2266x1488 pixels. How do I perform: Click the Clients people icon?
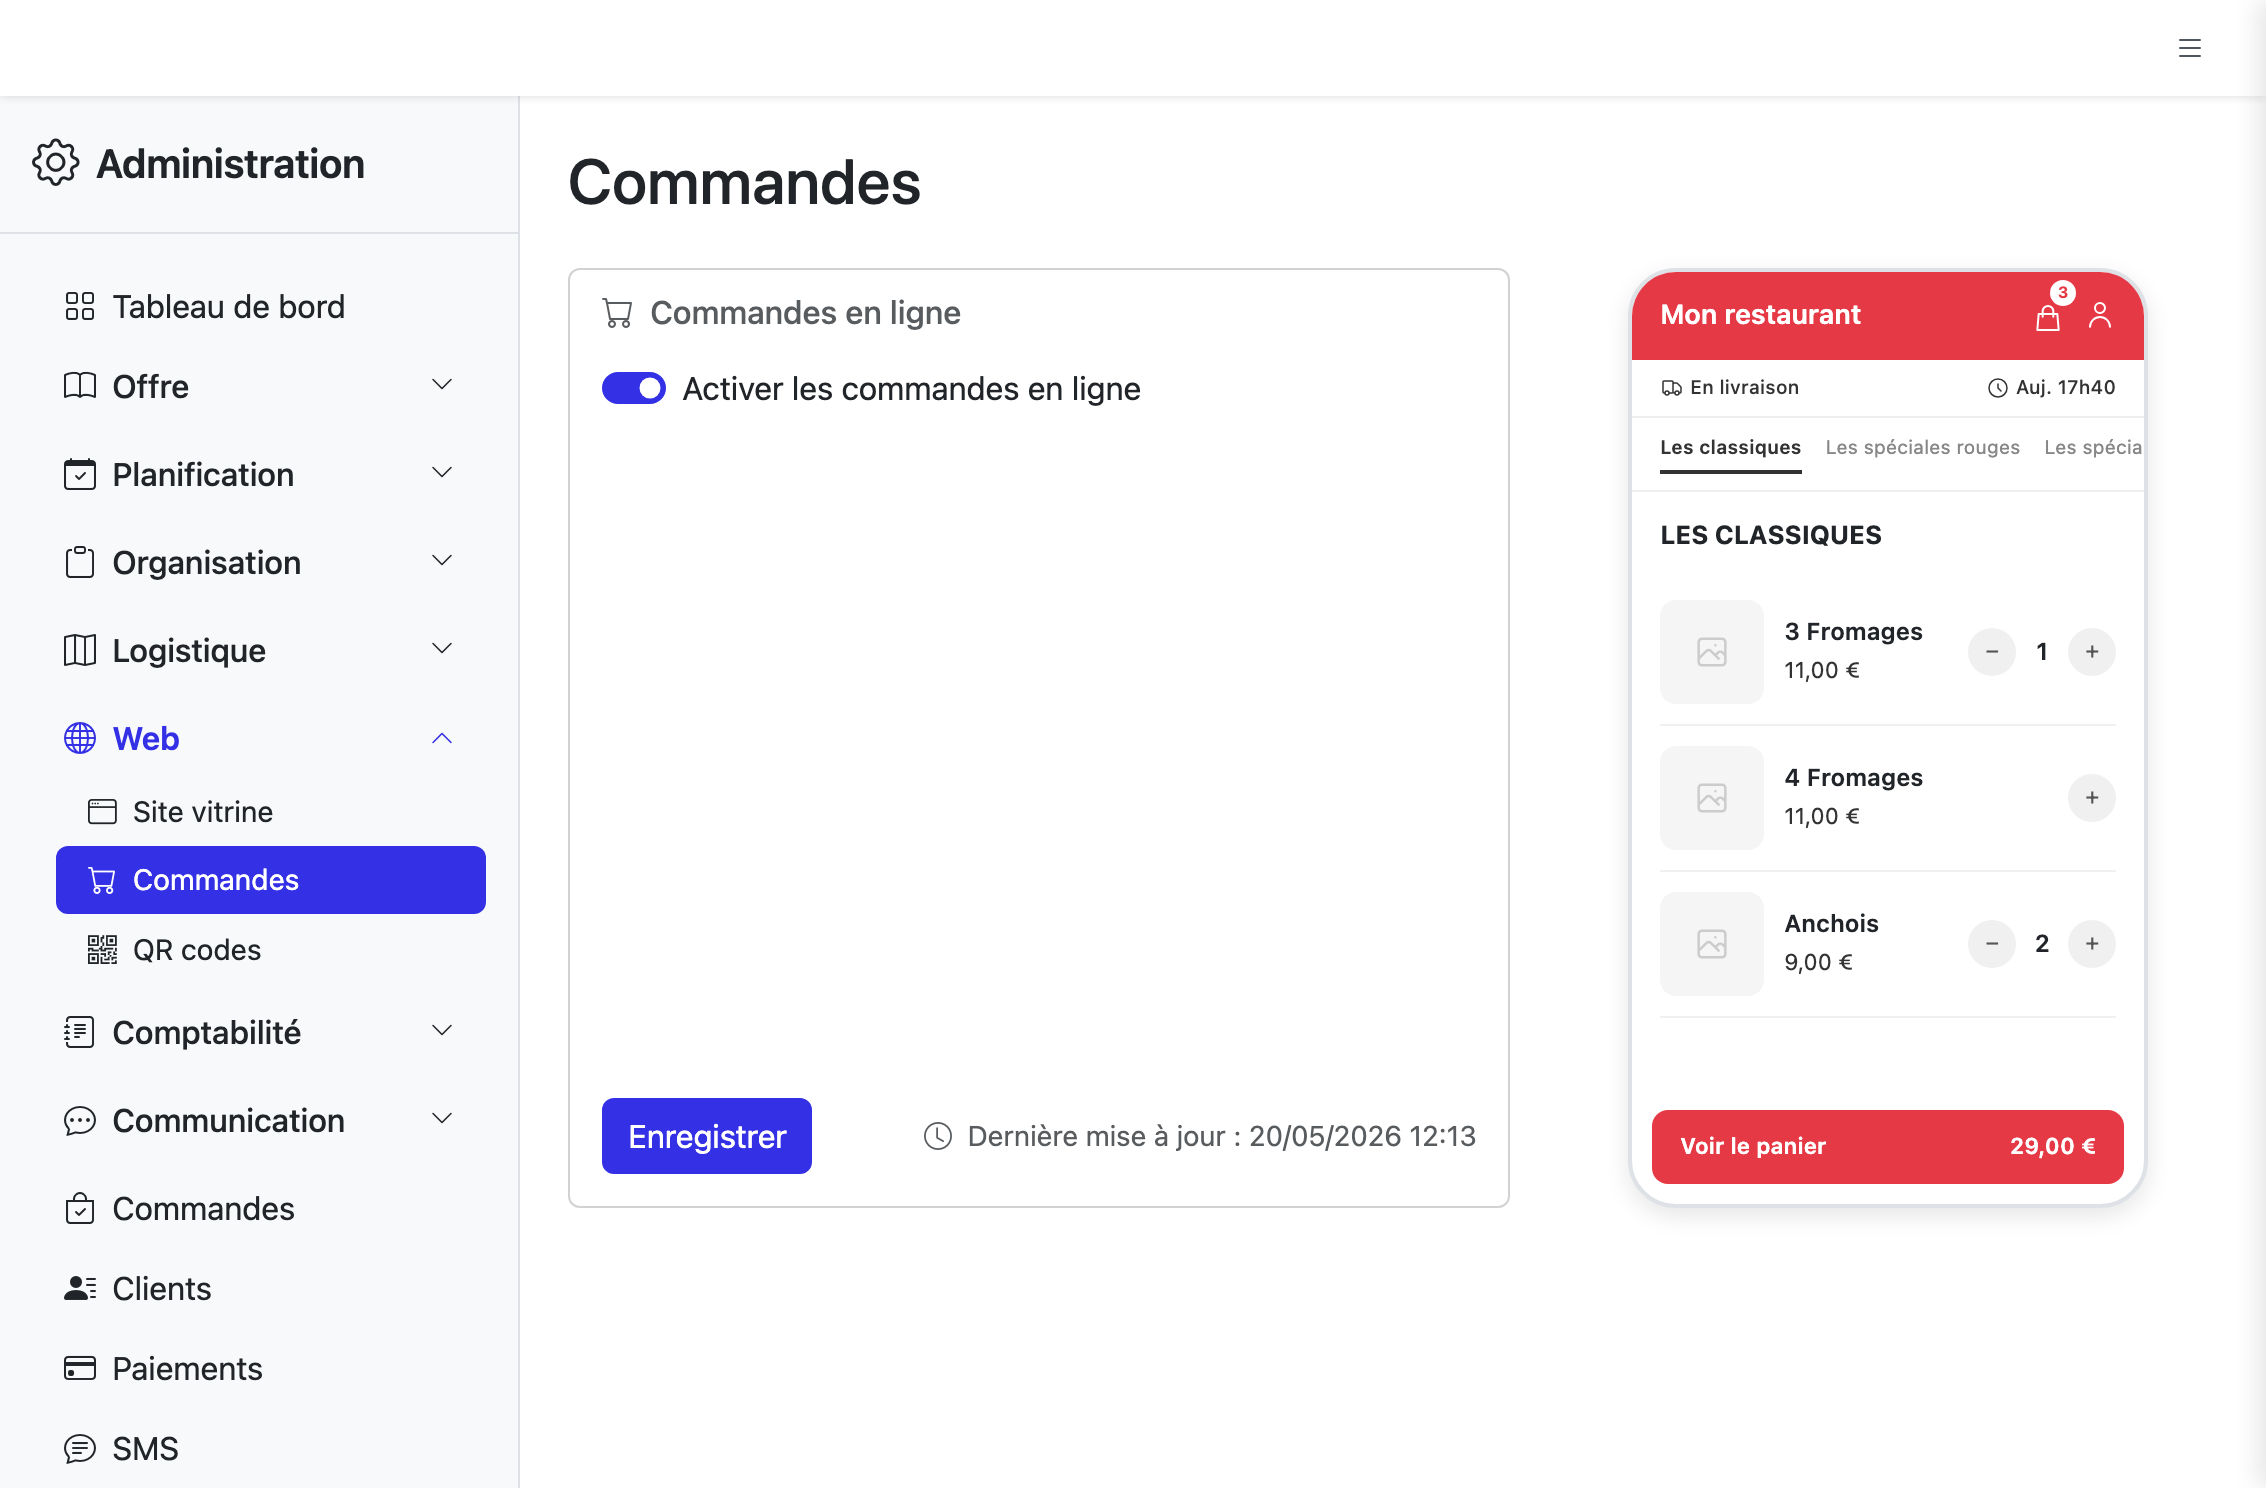[80, 1288]
